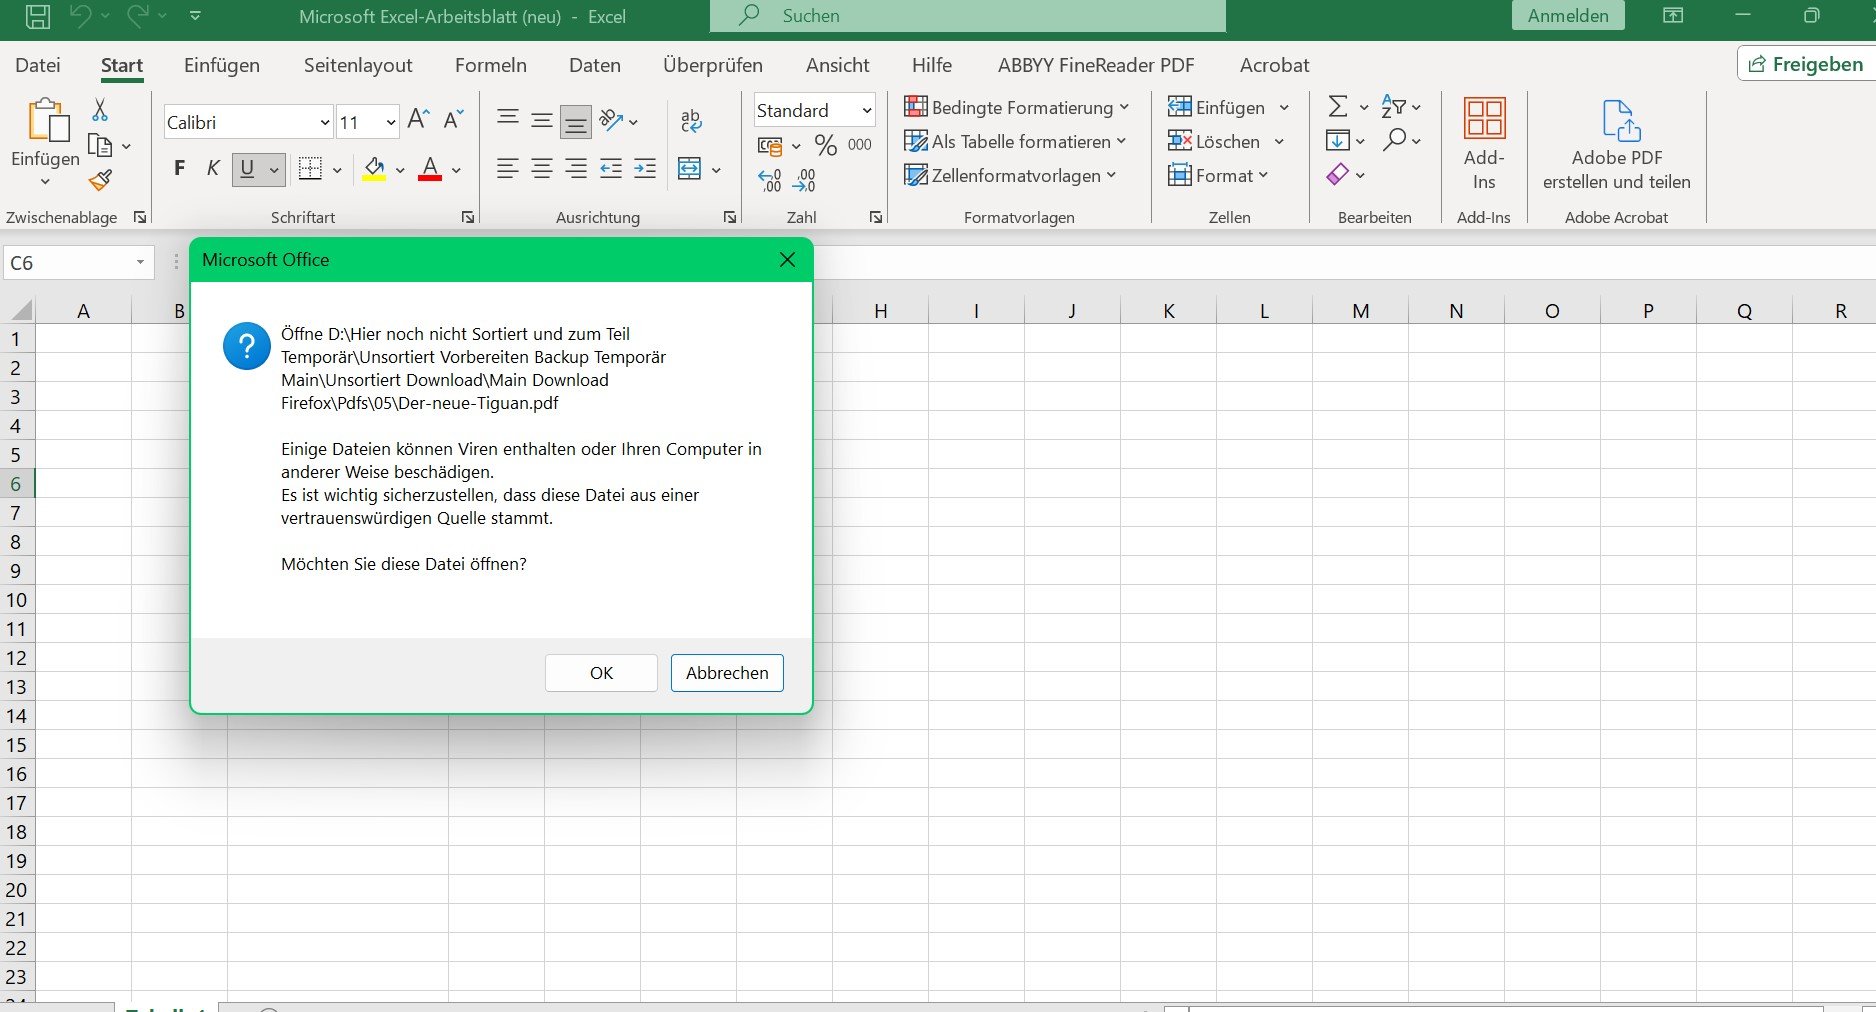Viewport: 1876px width, 1012px height.
Task: Click the Suchen search box
Action: (x=968, y=16)
